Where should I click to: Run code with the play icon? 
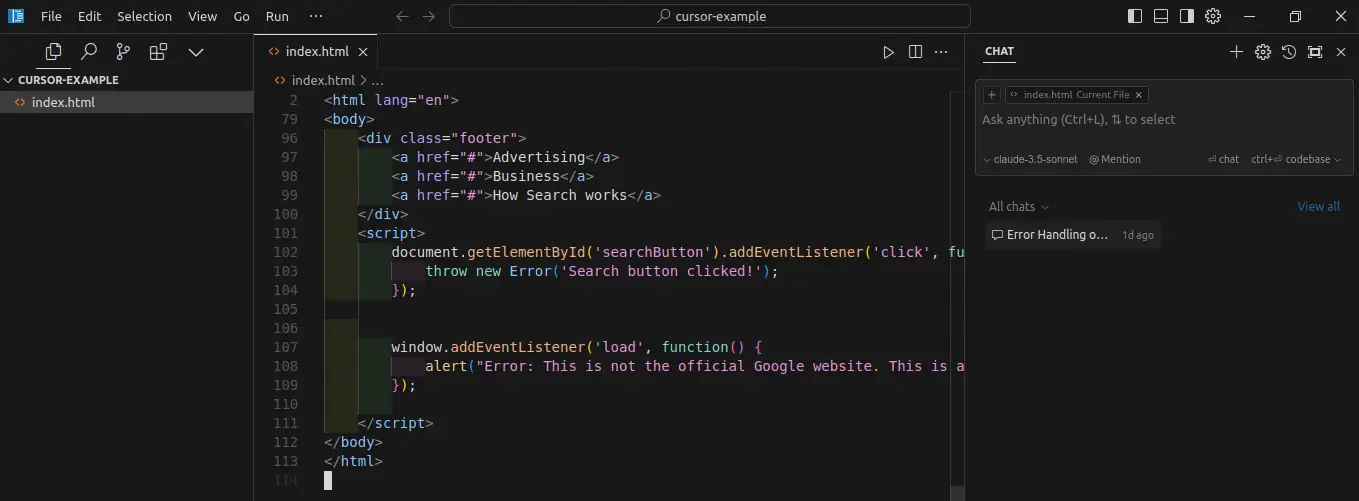[x=888, y=52]
